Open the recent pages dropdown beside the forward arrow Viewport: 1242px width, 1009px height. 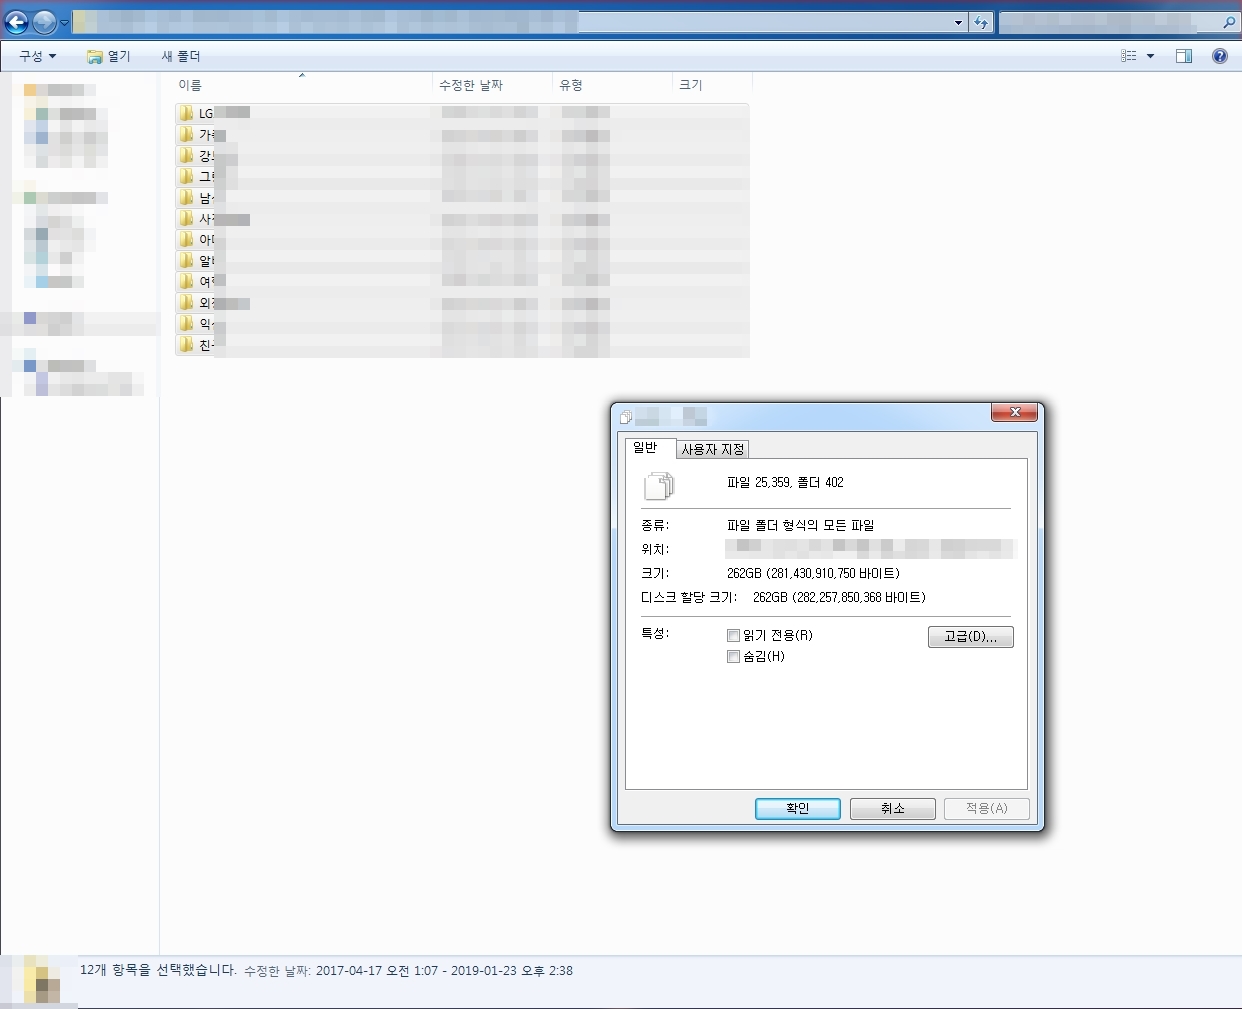click(x=65, y=22)
